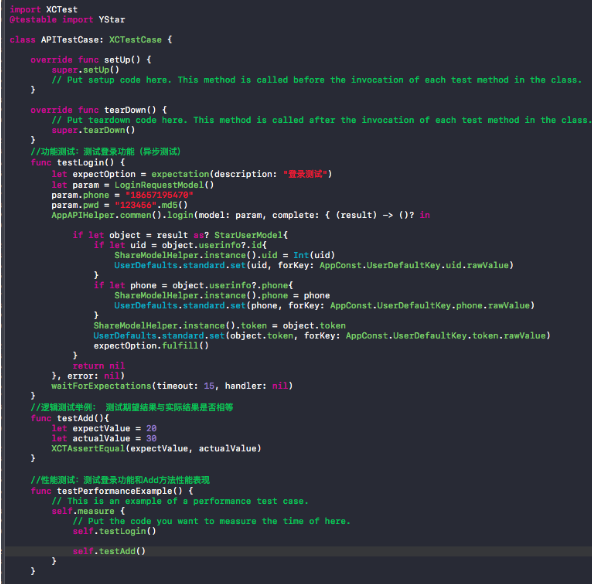Click the waitForExpectations timeout value 15
The image size is (592, 584).
[x=209, y=386]
